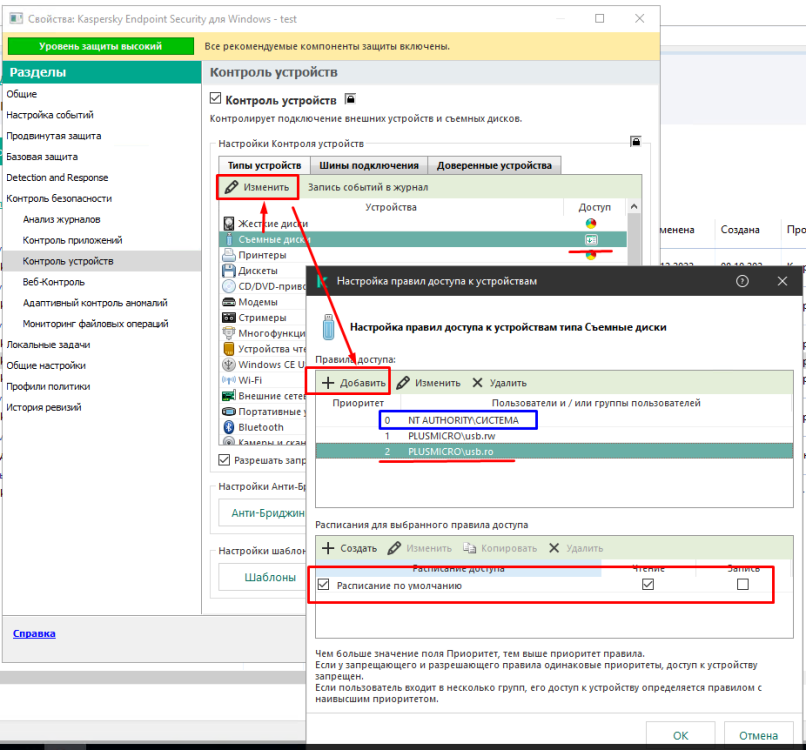Click Создать to create a new schedule

(350, 548)
